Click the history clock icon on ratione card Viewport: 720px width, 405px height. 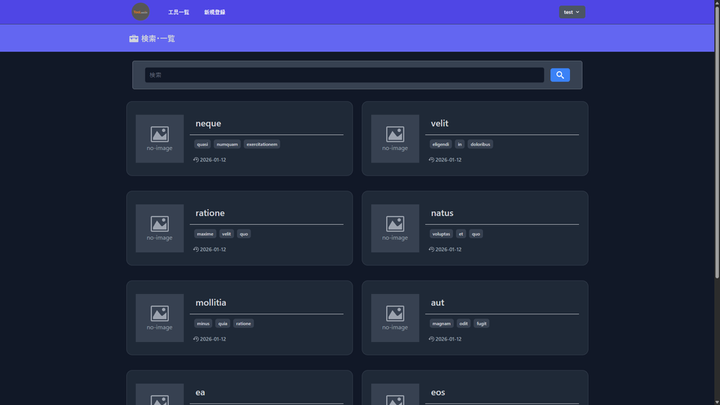pos(196,249)
